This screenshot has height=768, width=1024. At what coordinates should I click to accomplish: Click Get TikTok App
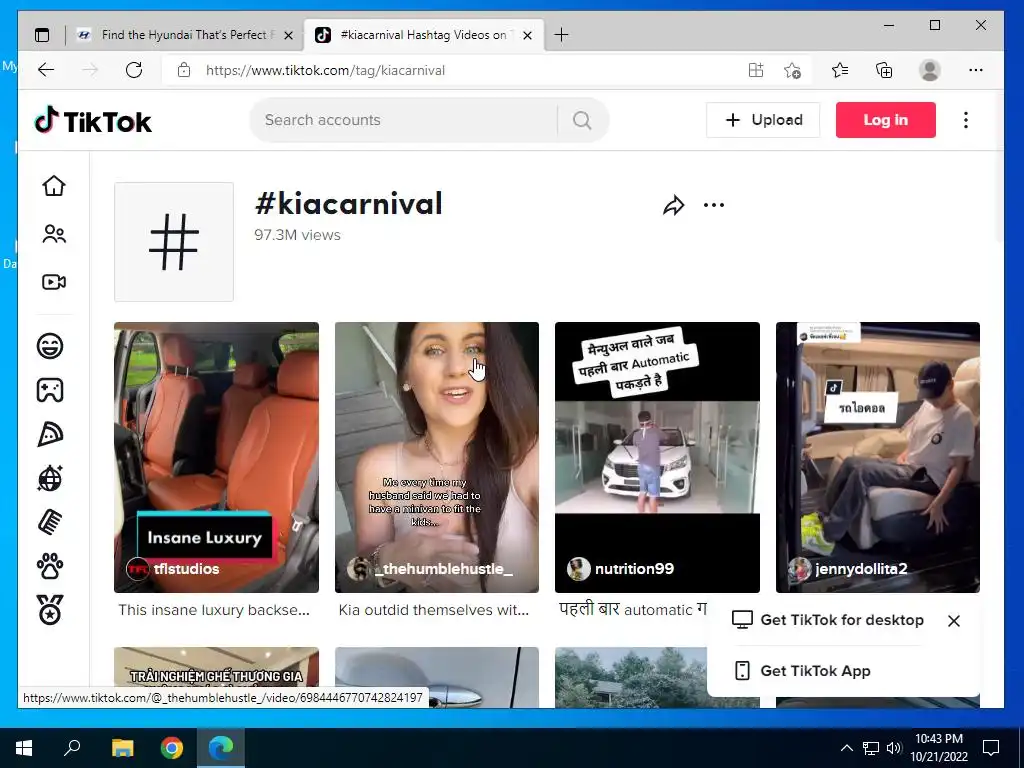coord(803,671)
